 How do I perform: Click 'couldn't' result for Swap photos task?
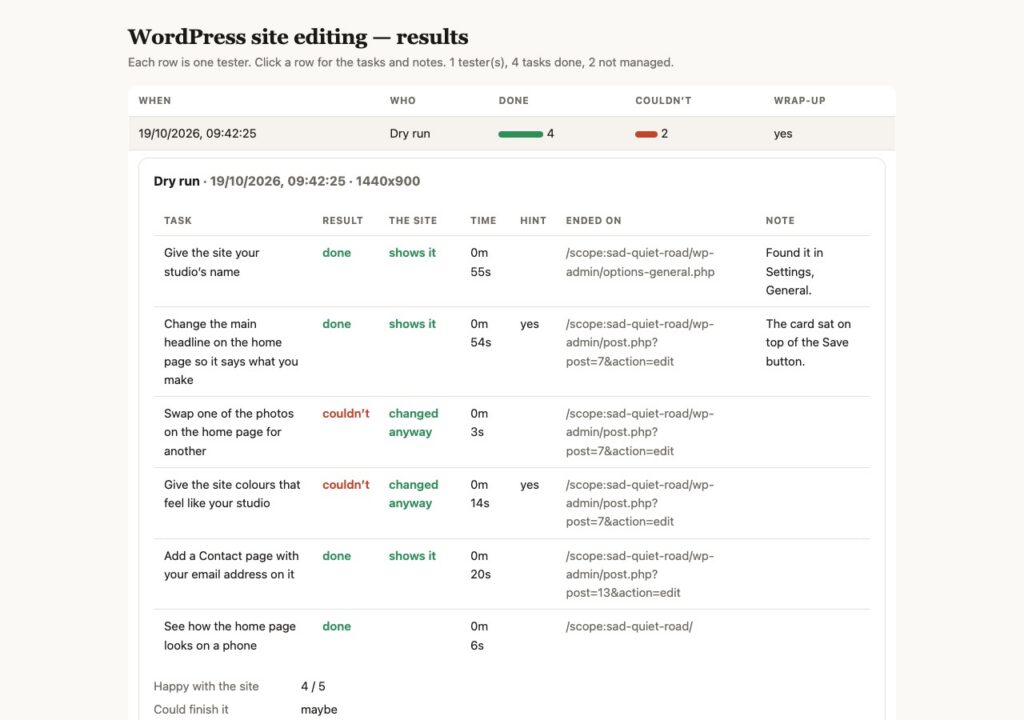pos(345,414)
